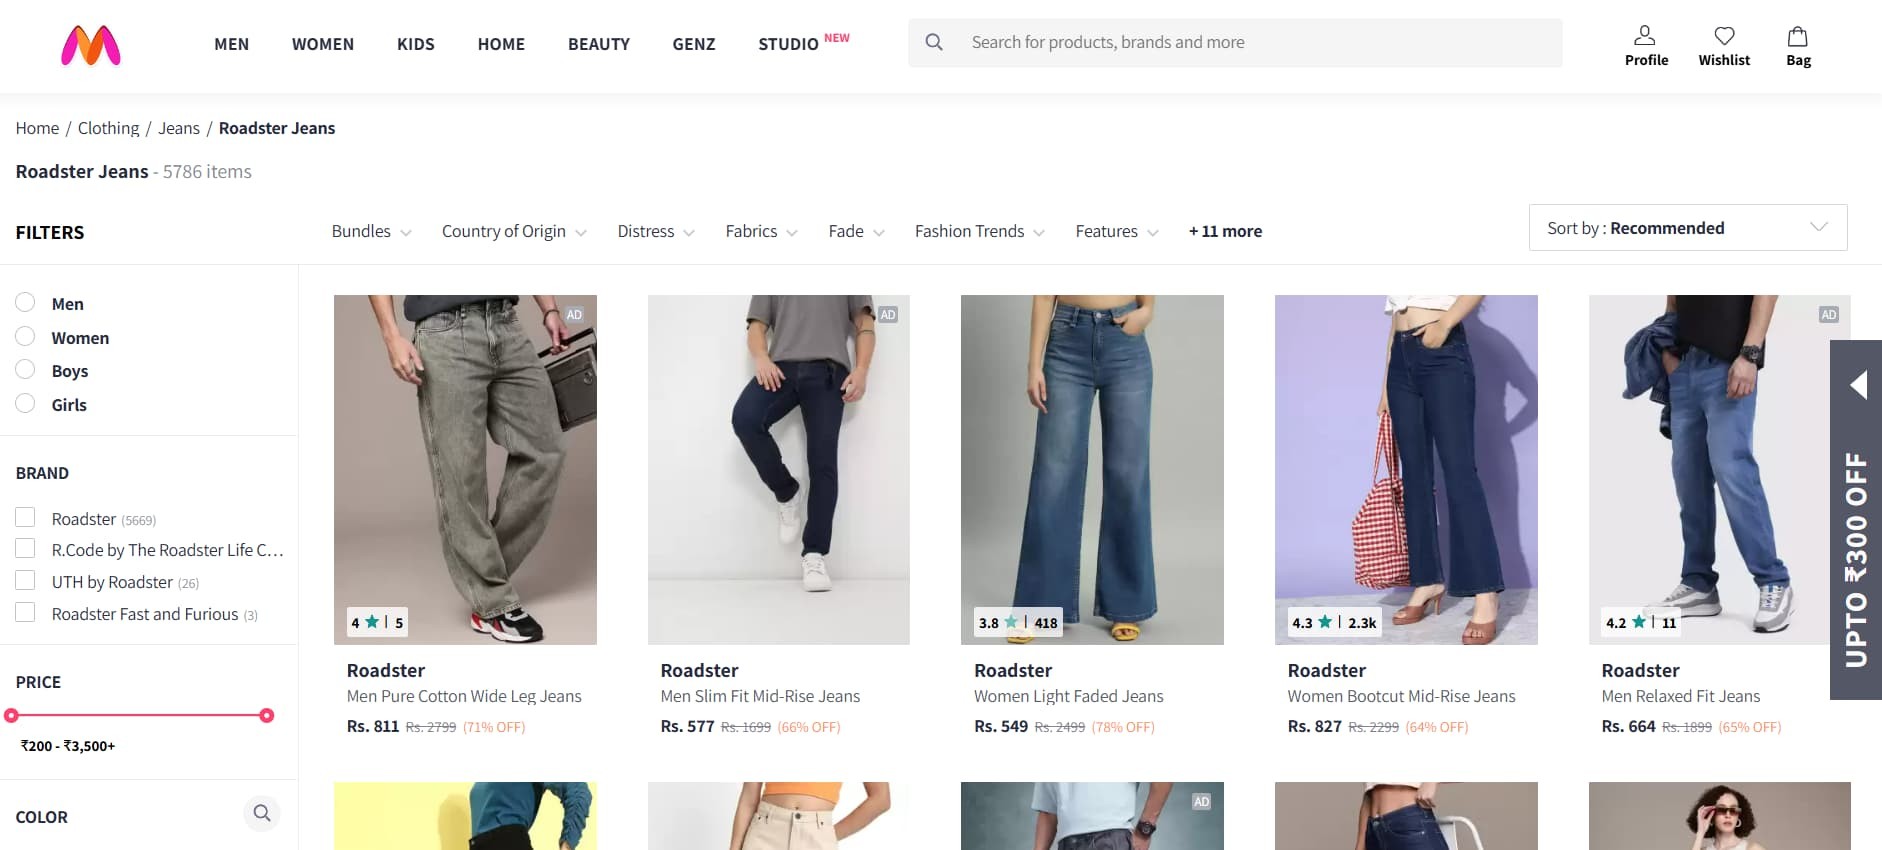Viewport: 1882px width, 850px height.
Task: Click the Color filter search icon
Action: coord(262,813)
